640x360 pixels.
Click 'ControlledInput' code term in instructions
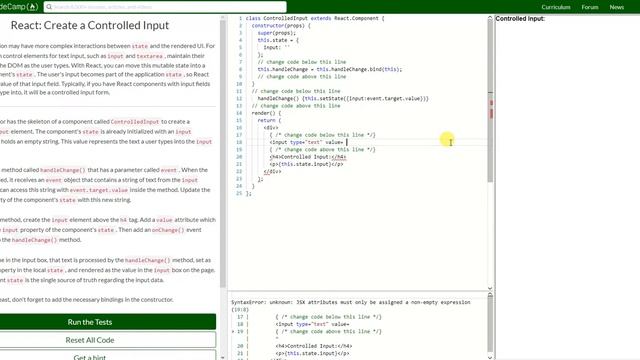(135, 122)
